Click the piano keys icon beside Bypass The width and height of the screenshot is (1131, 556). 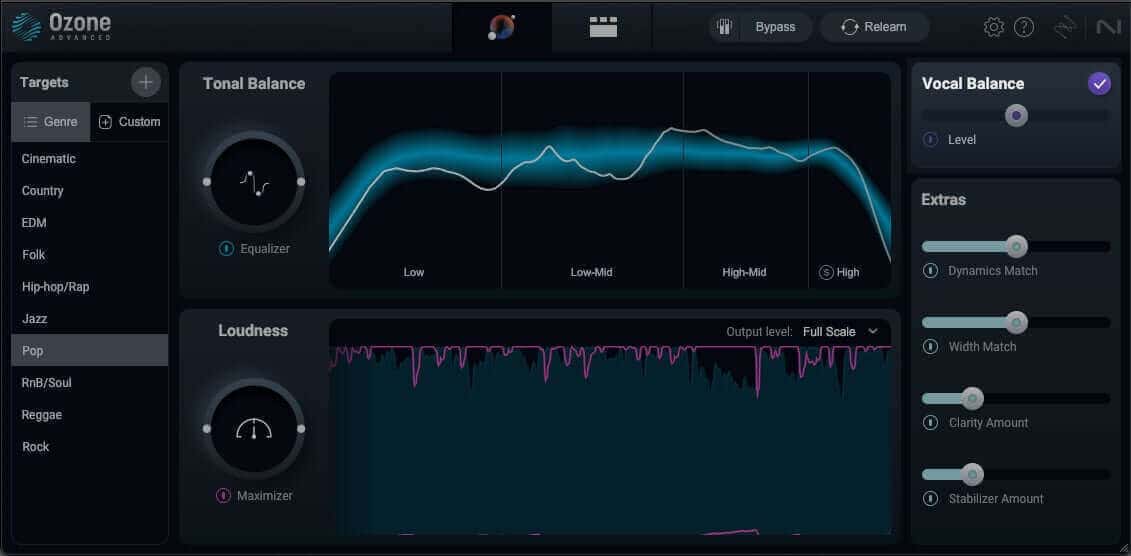click(724, 27)
